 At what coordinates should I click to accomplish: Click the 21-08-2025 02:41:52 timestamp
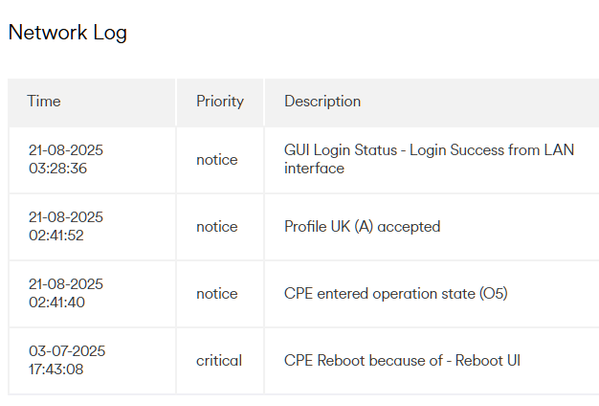tap(66, 226)
